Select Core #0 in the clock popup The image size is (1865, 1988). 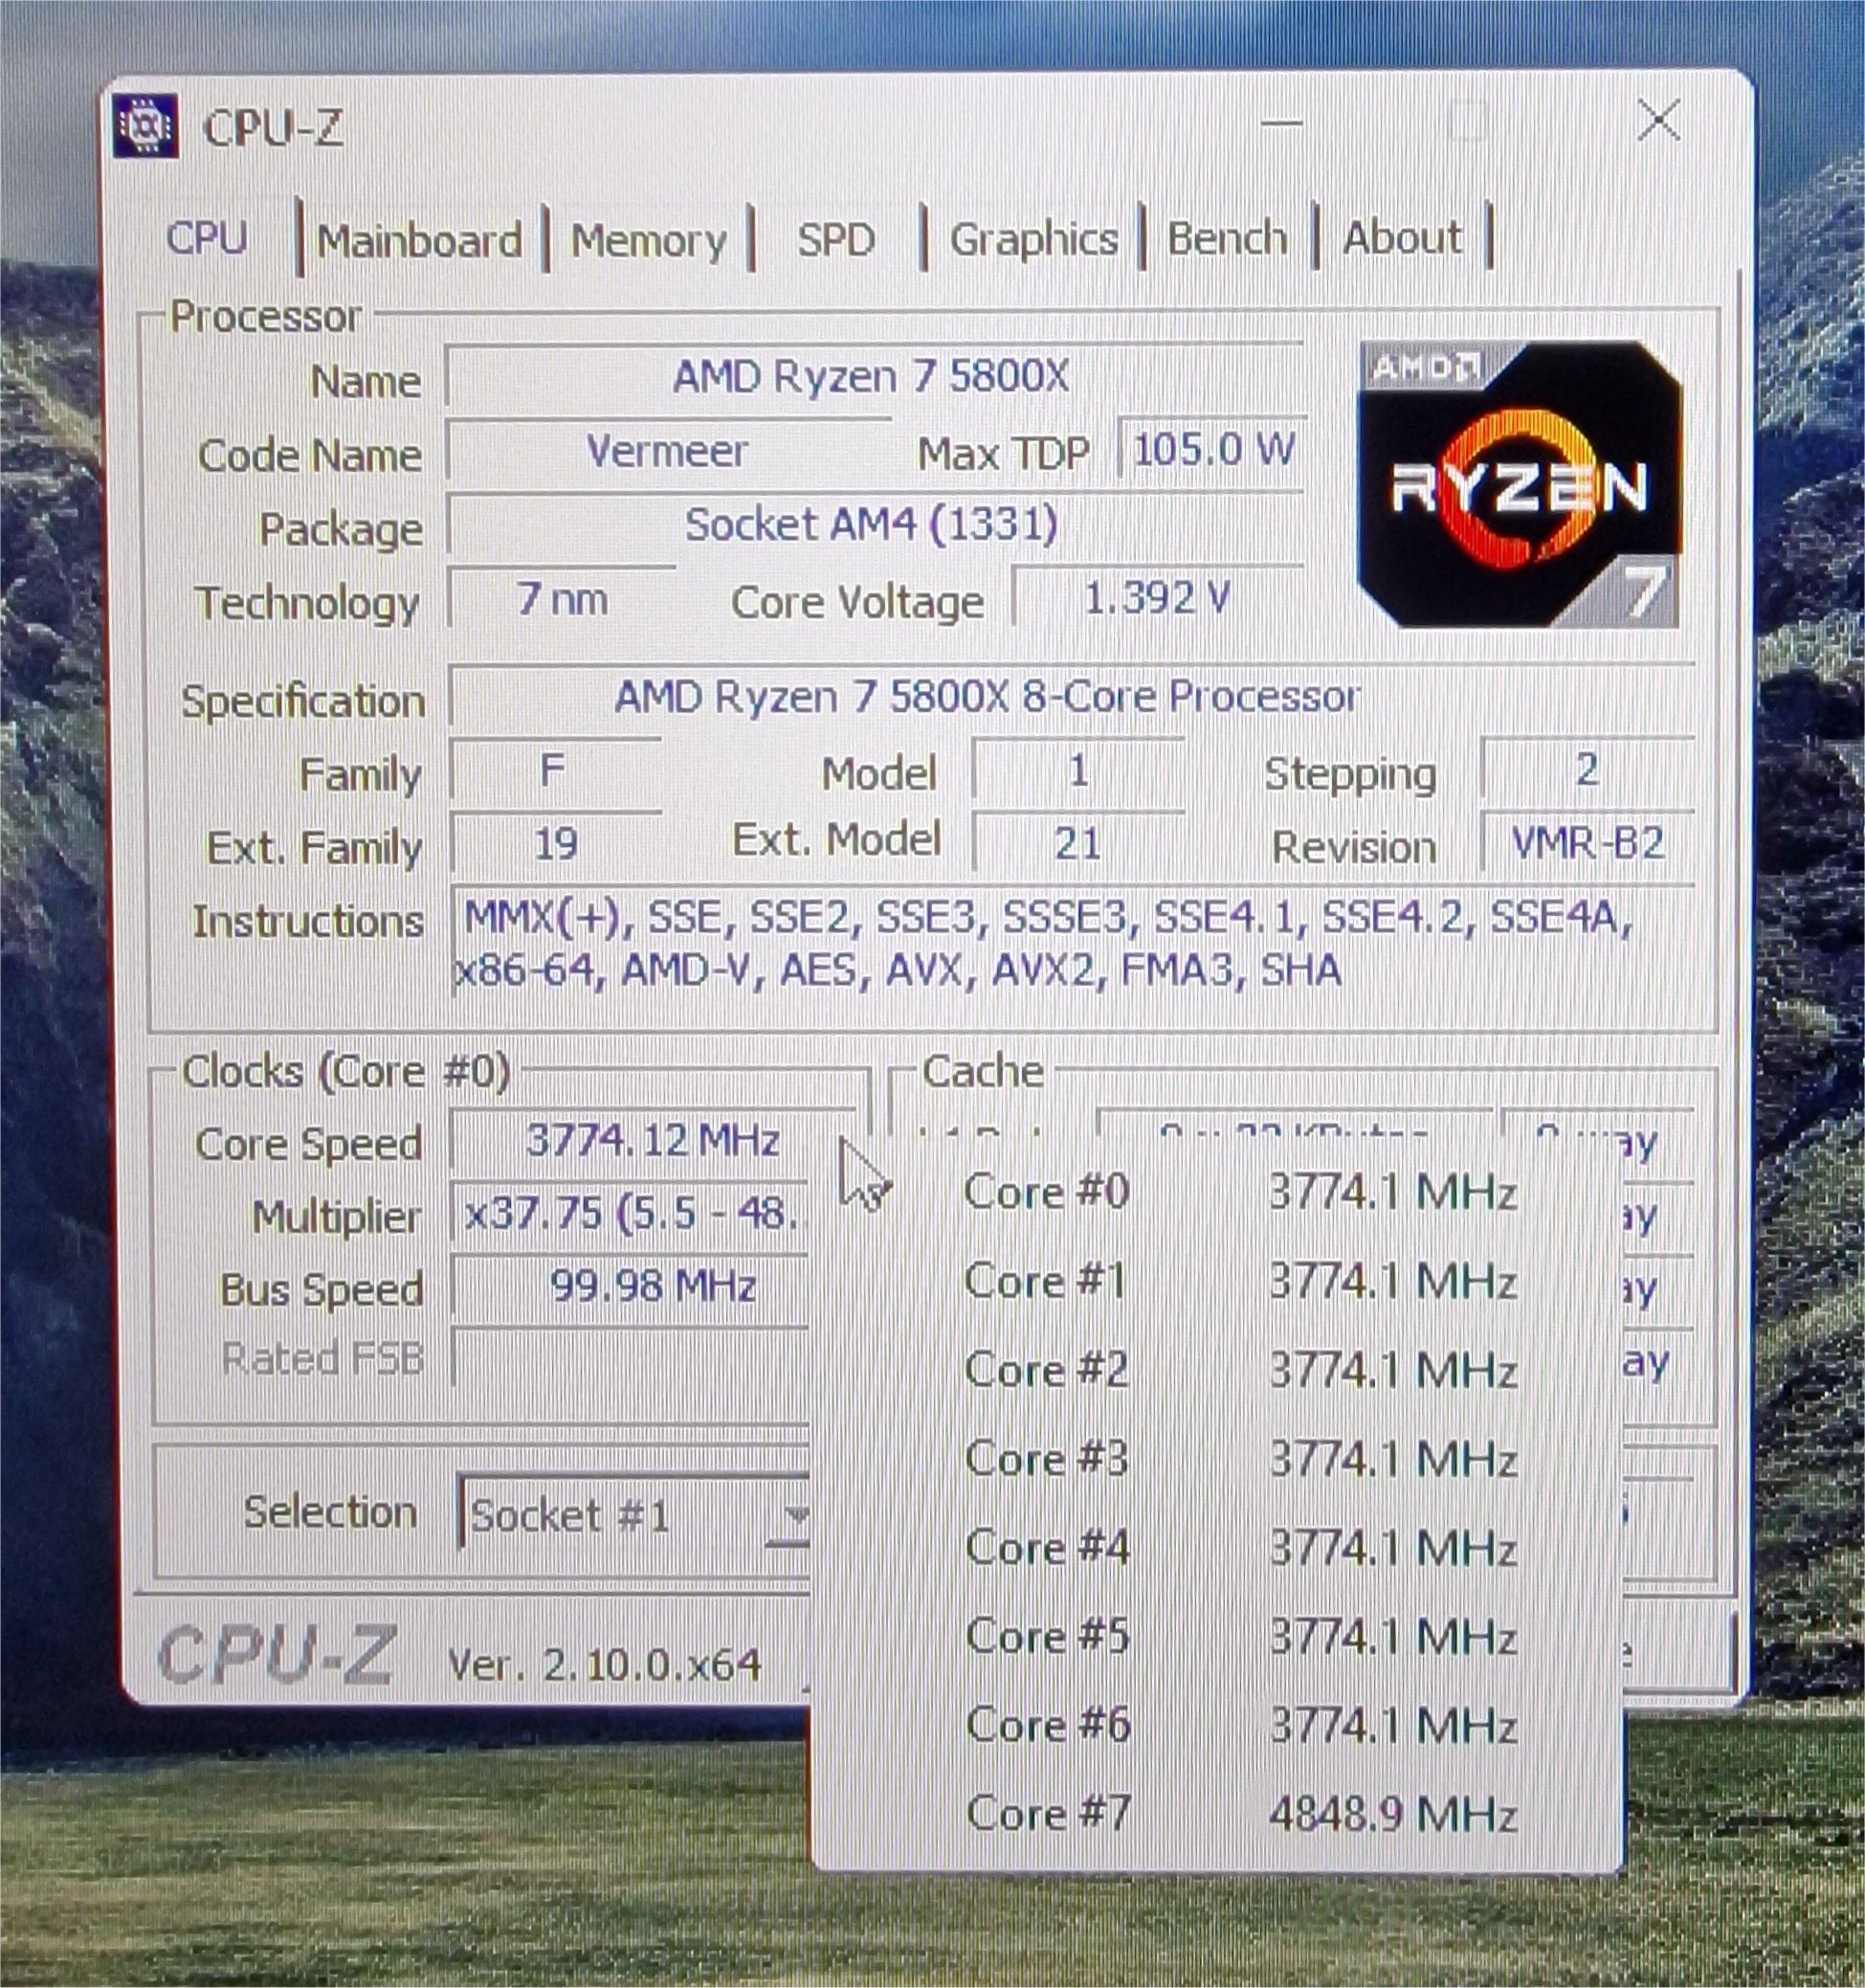1240,1191
